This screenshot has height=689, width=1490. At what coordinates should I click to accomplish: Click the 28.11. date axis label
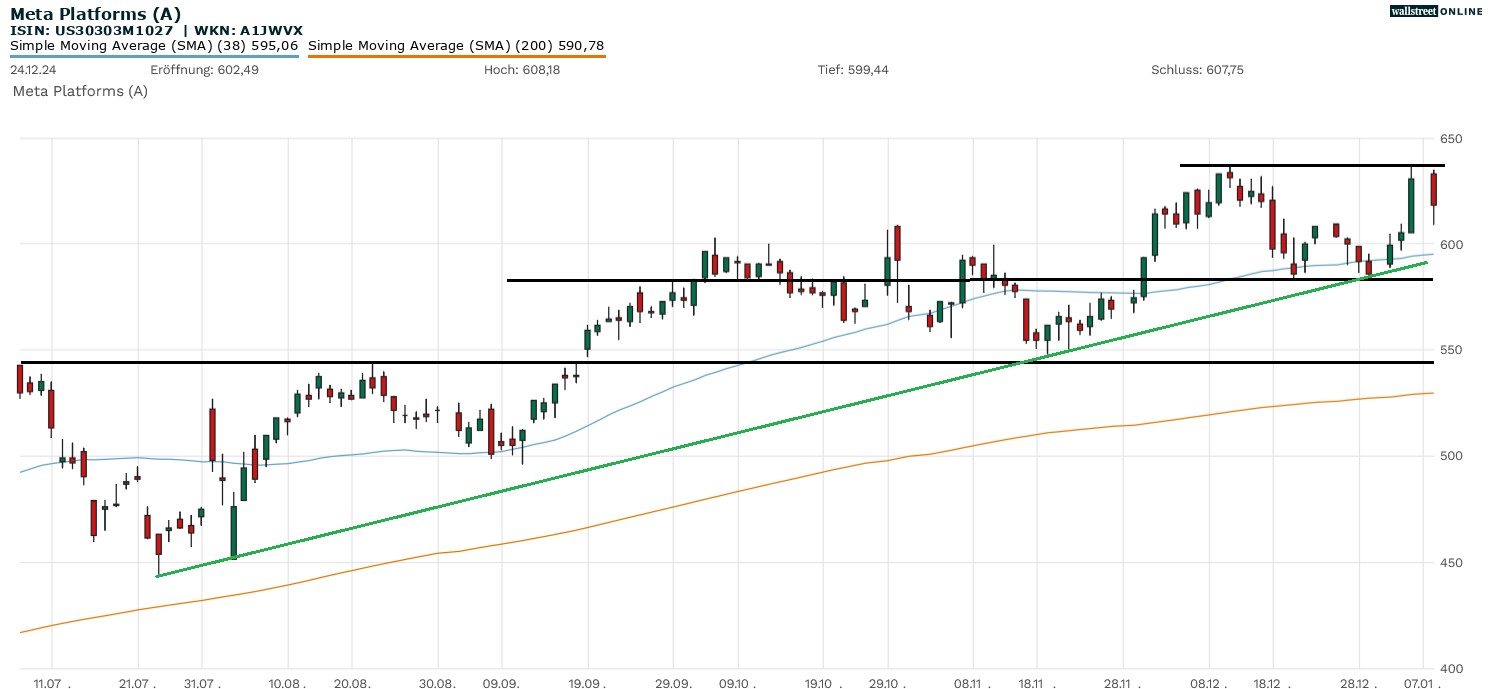pyautogui.click(x=1124, y=683)
